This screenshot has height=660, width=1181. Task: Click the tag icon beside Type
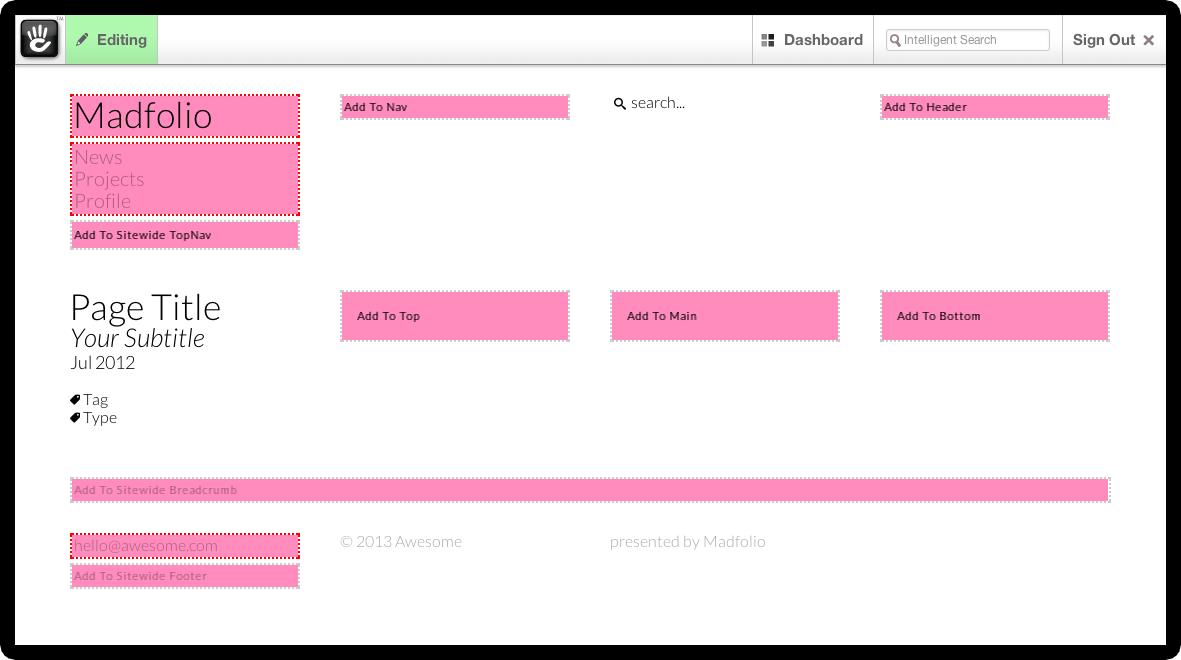(75, 418)
